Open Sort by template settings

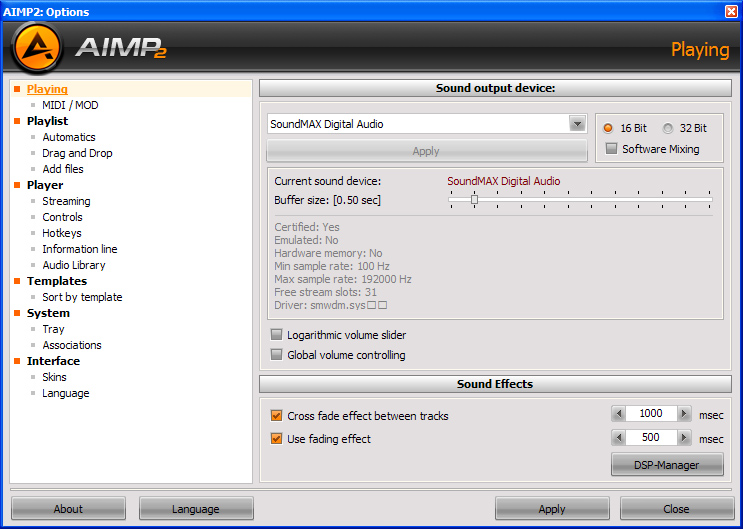[82, 297]
